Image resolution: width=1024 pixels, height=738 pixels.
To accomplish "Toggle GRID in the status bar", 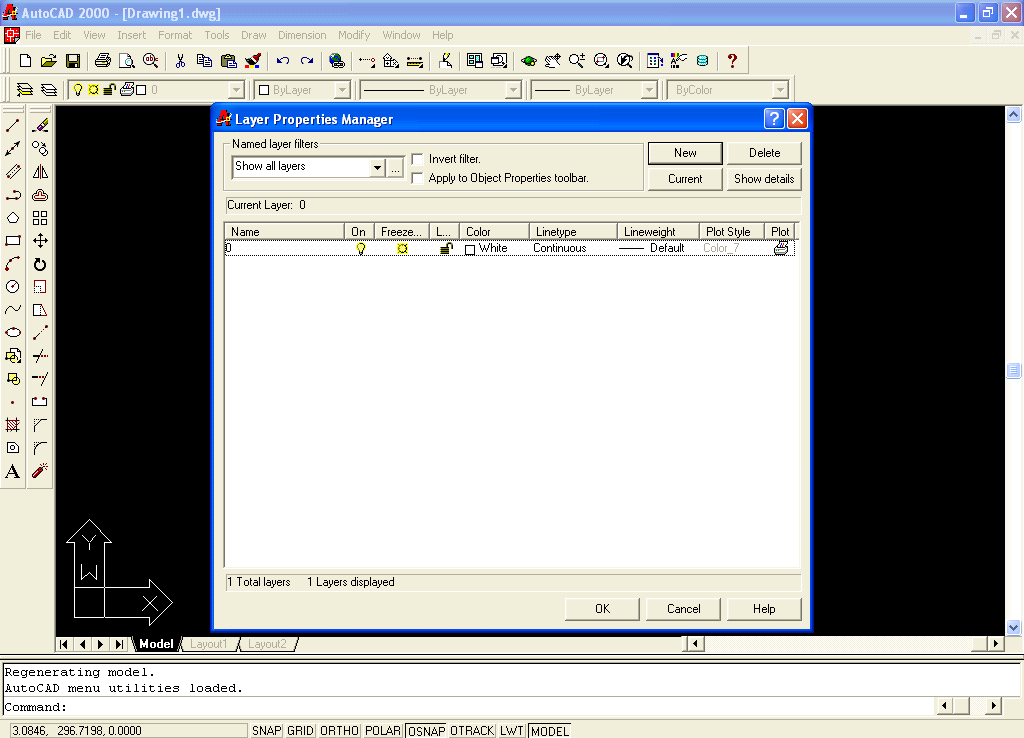I will coord(300,731).
